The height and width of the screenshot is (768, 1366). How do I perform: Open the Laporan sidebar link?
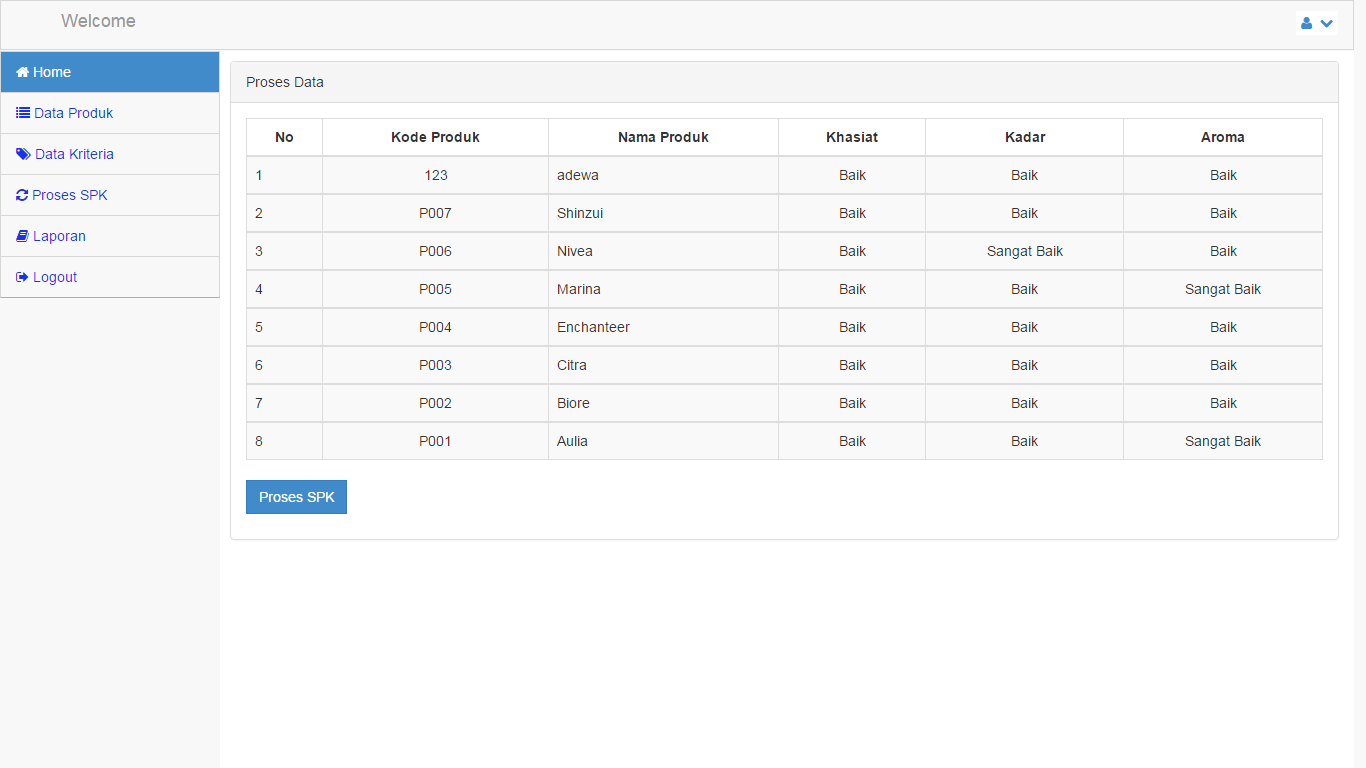click(x=59, y=236)
